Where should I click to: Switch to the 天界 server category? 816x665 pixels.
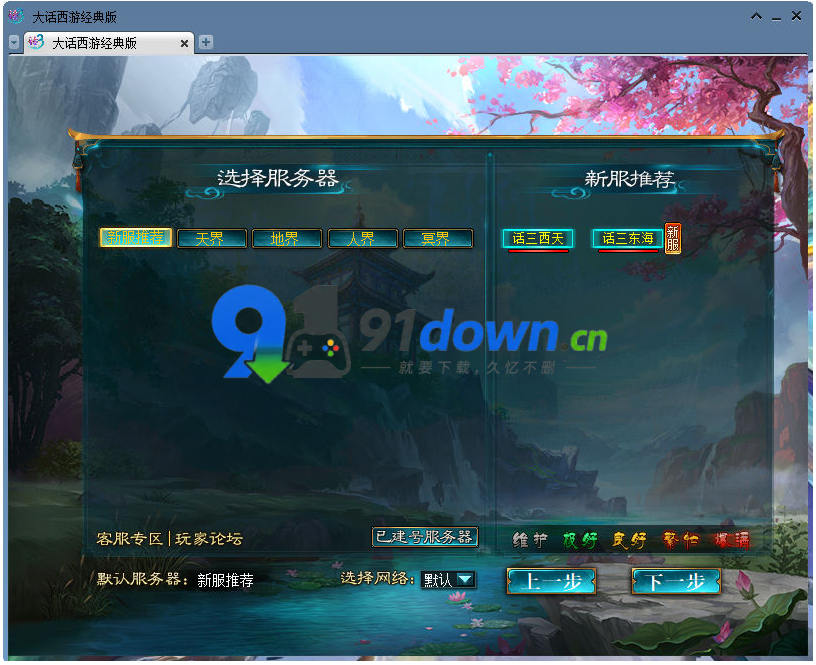point(211,238)
